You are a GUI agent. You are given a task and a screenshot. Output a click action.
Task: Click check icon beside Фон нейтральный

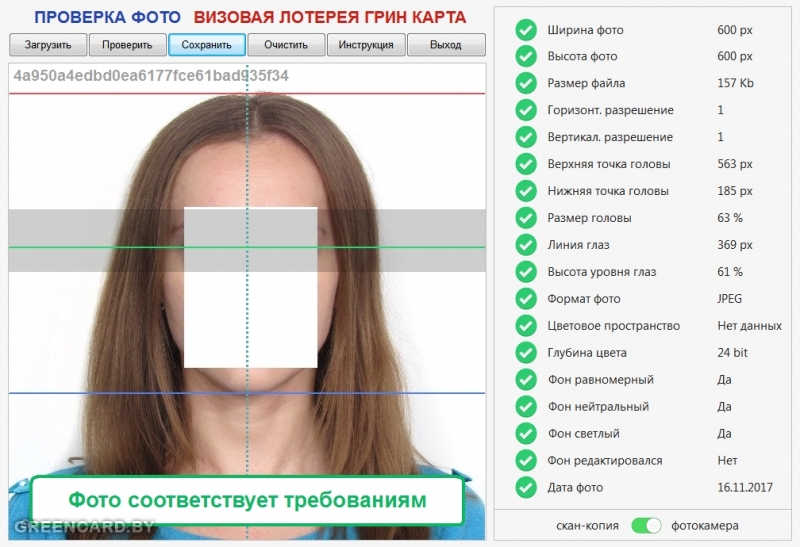coord(526,407)
